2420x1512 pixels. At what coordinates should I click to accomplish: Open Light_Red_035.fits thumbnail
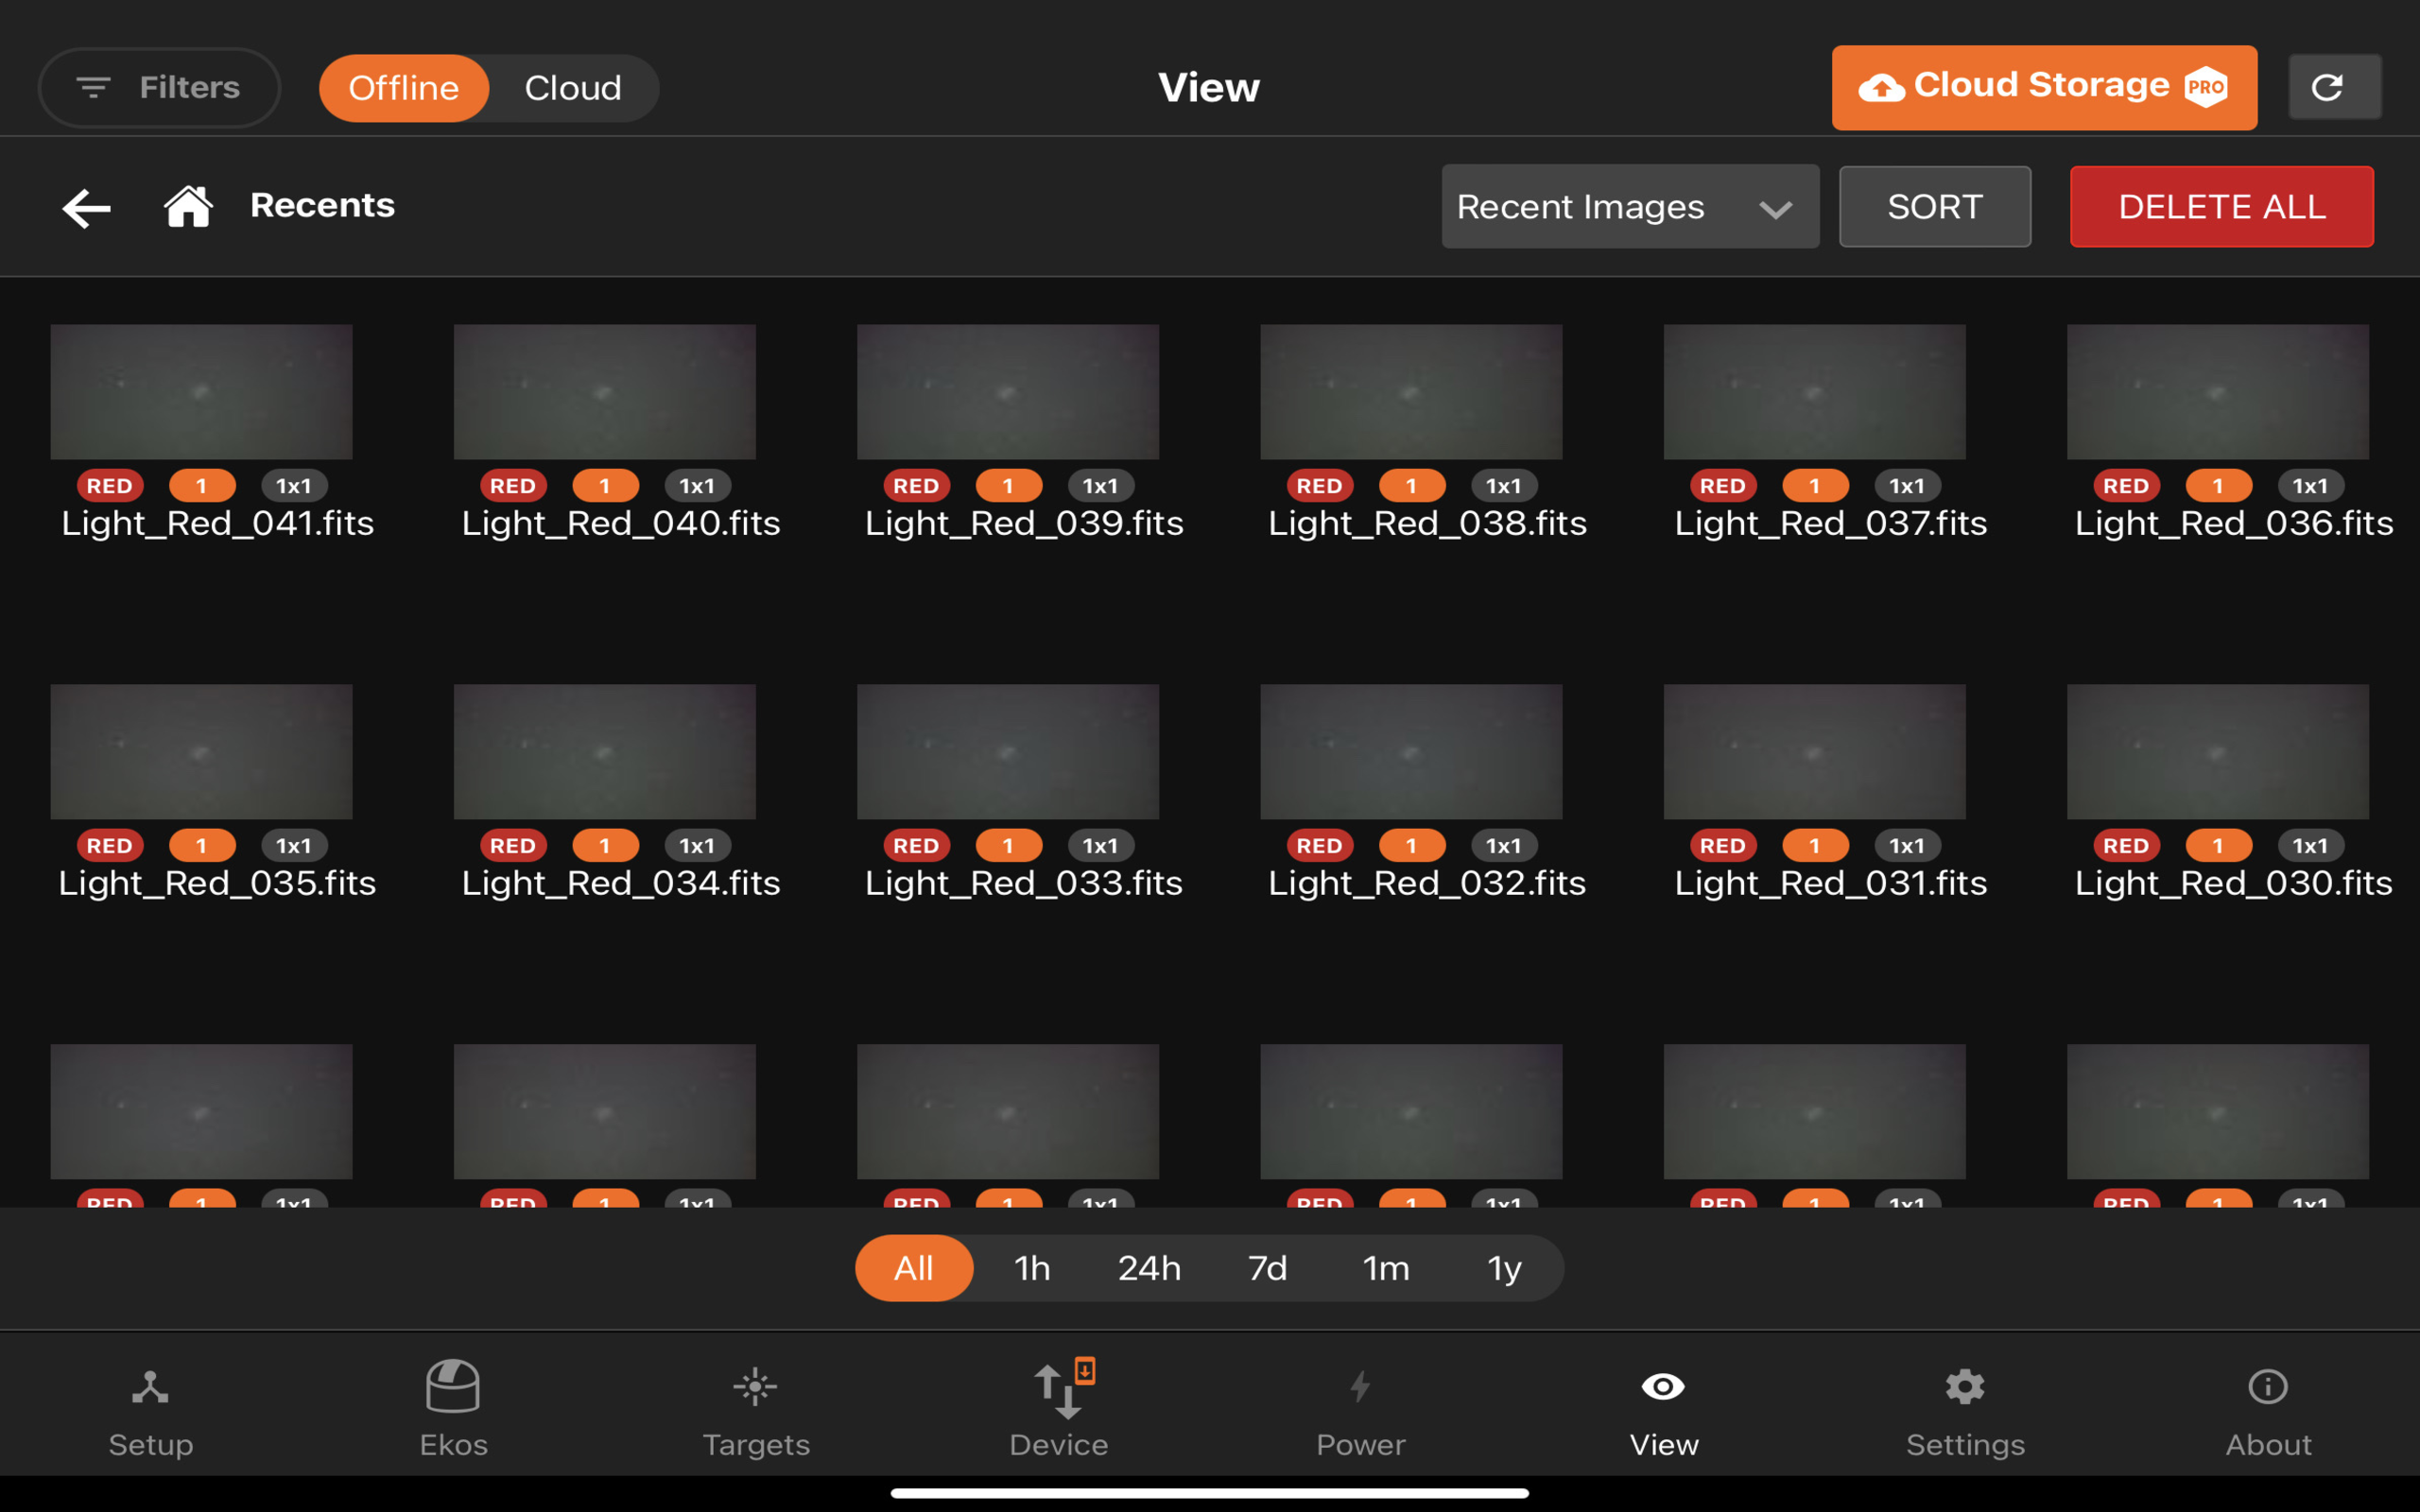point(201,752)
